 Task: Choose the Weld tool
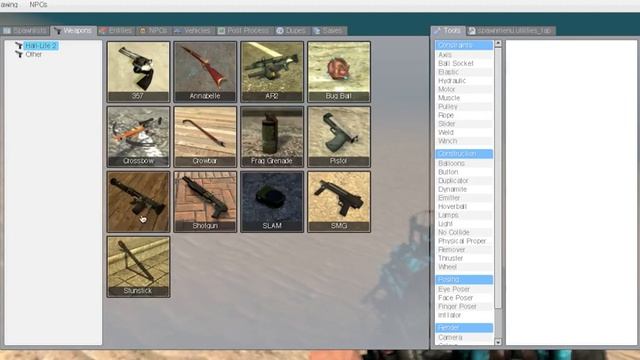click(x=464, y=132)
